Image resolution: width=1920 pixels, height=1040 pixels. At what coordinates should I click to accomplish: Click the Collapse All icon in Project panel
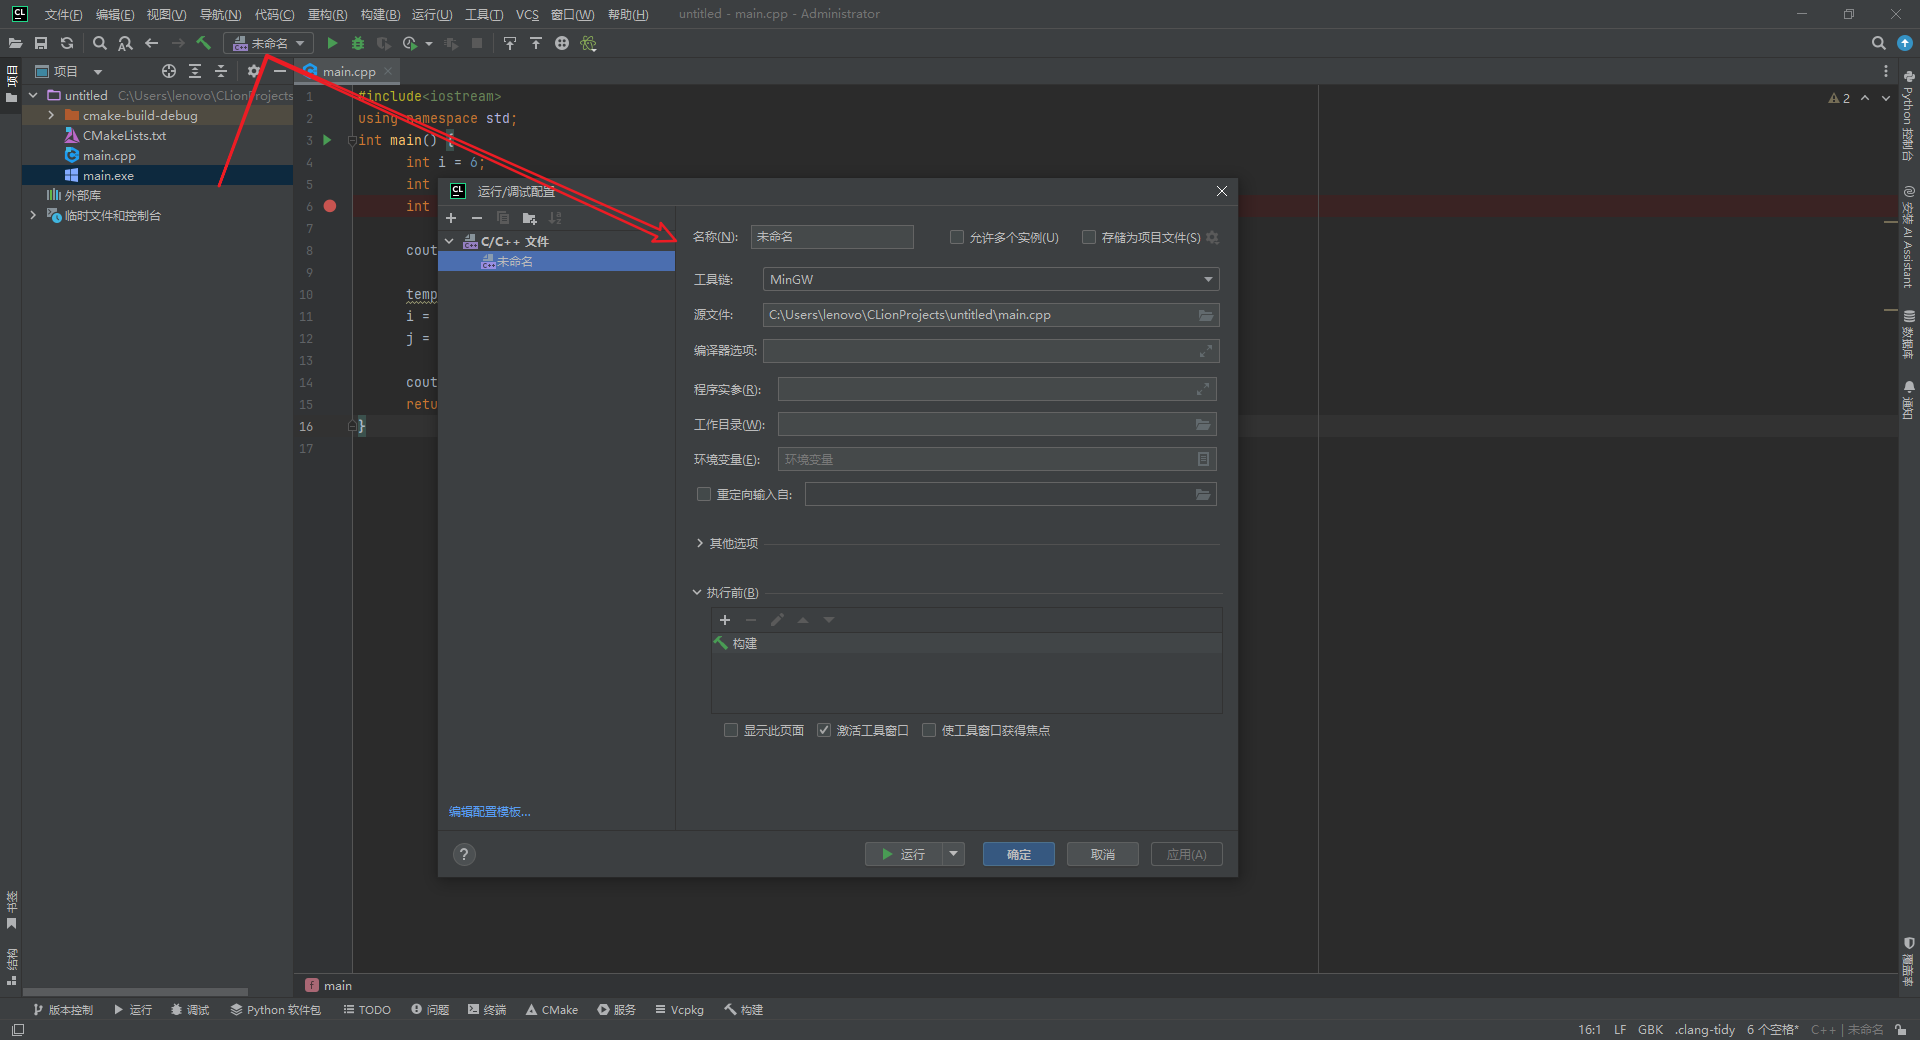point(220,71)
